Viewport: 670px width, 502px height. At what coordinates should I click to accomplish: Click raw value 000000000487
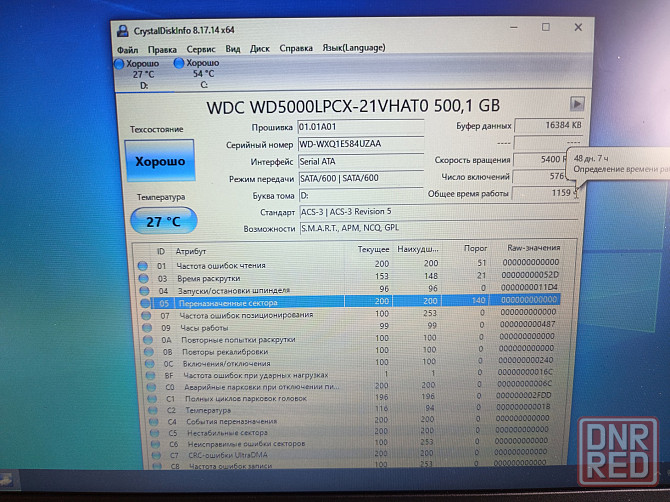tap(527, 324)
